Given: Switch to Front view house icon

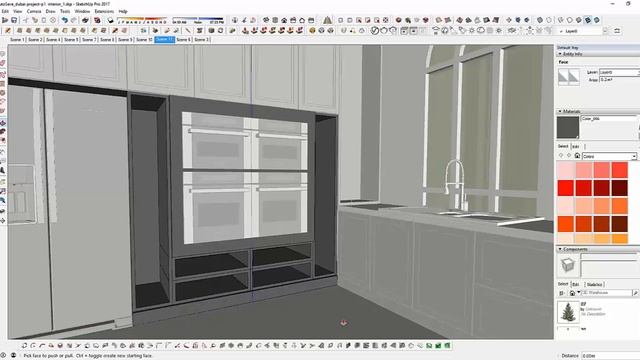Looking at the screenshot, I should (284, 20).
